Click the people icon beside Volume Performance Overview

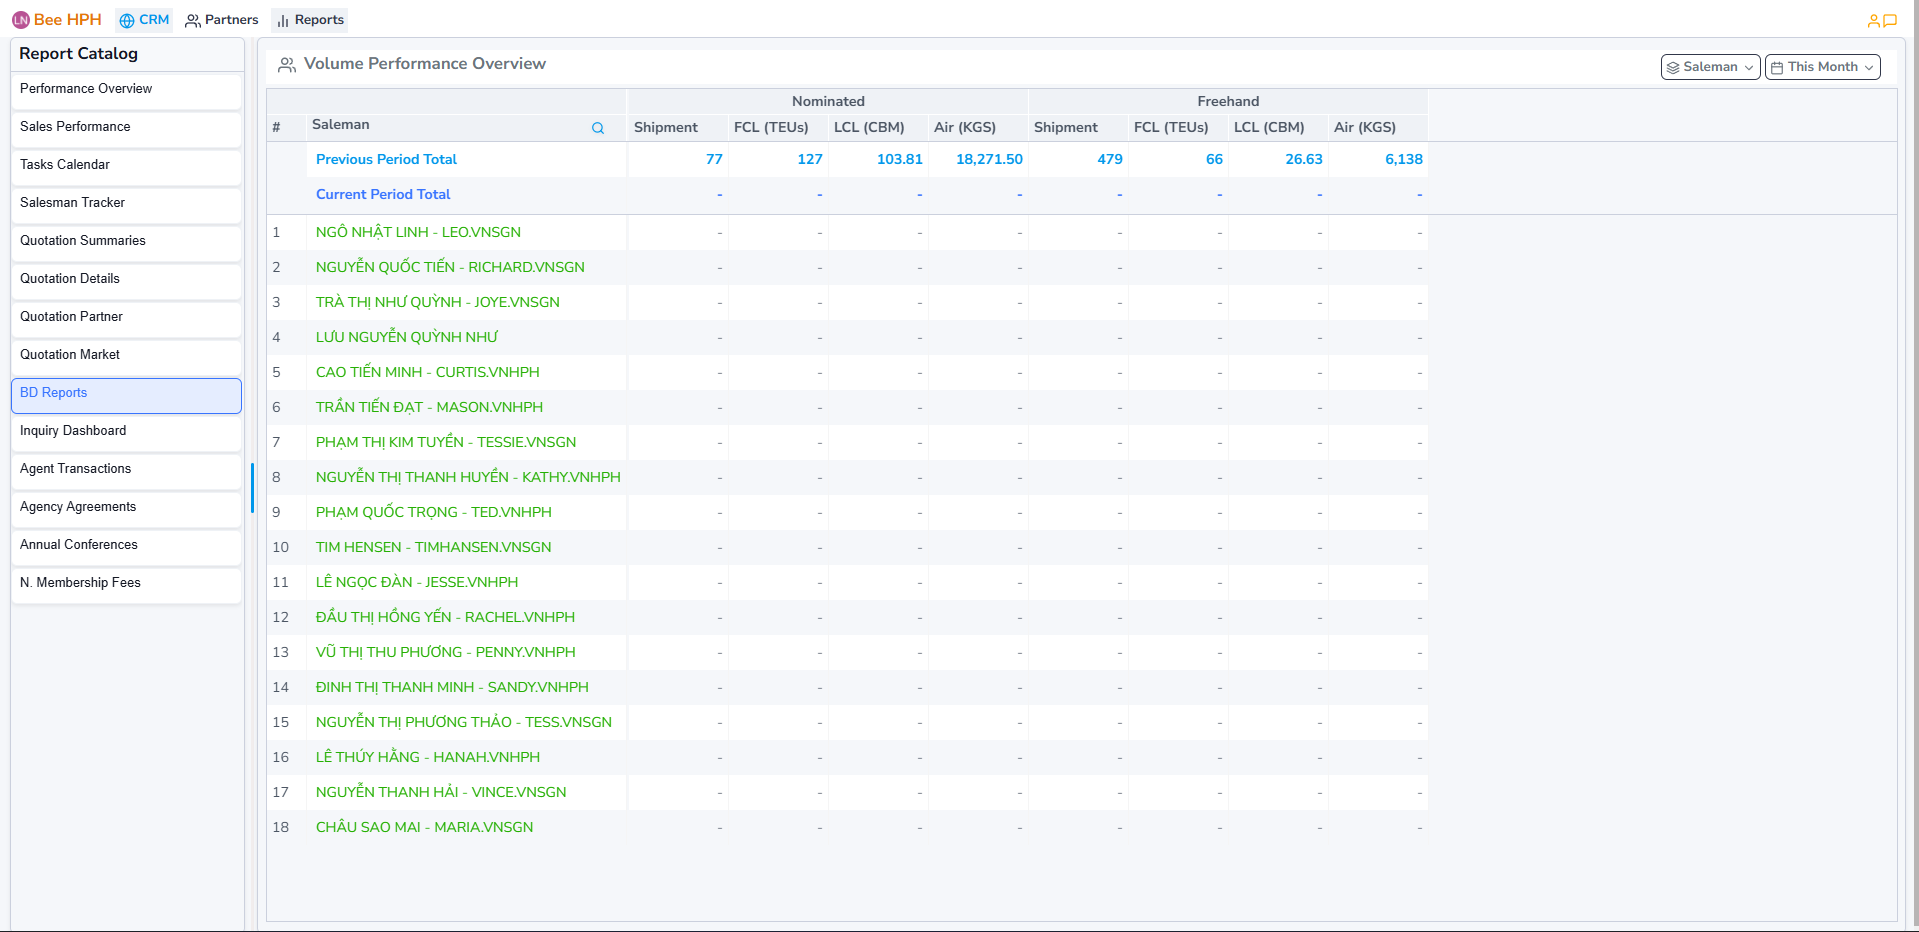click(x=285, y=63)
